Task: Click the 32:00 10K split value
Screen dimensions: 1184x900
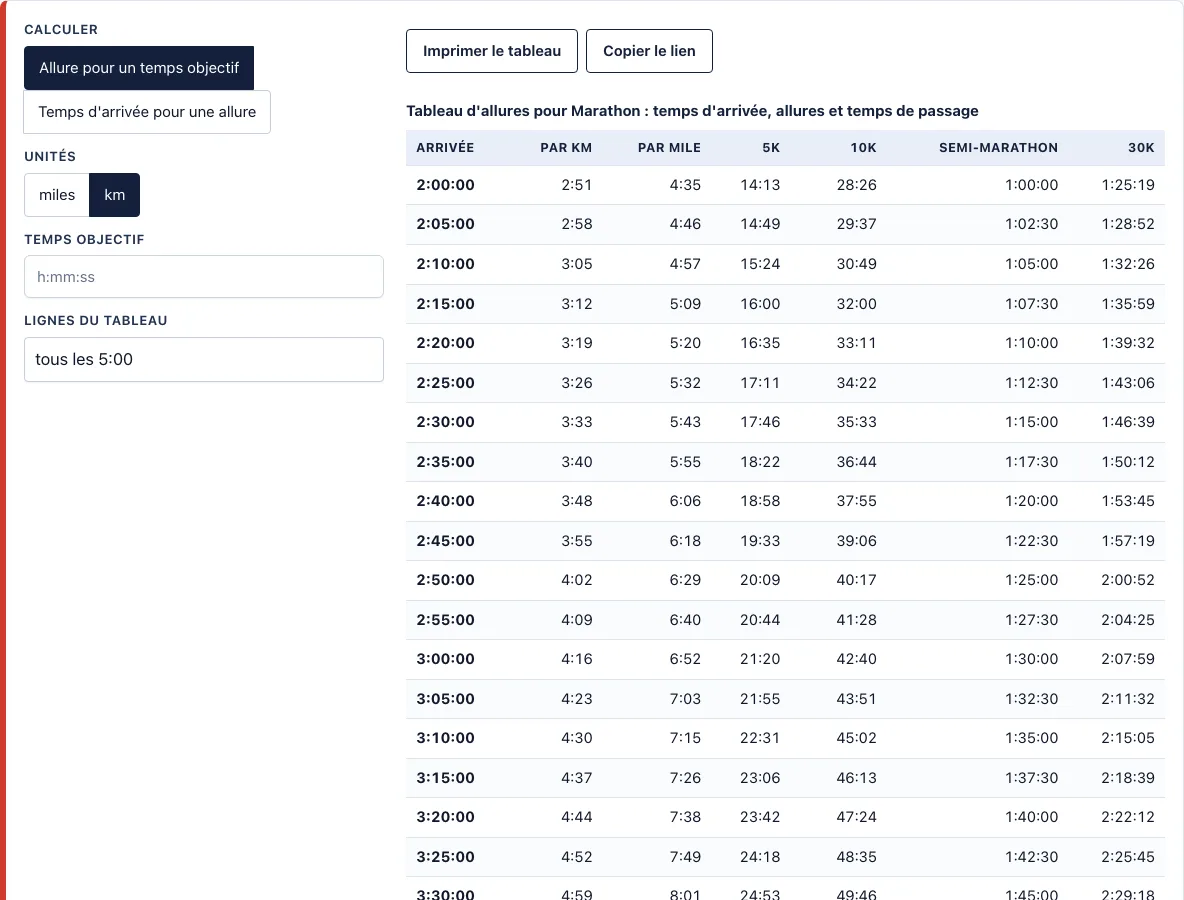Action: pyautogui.click(x=856, y=304)
